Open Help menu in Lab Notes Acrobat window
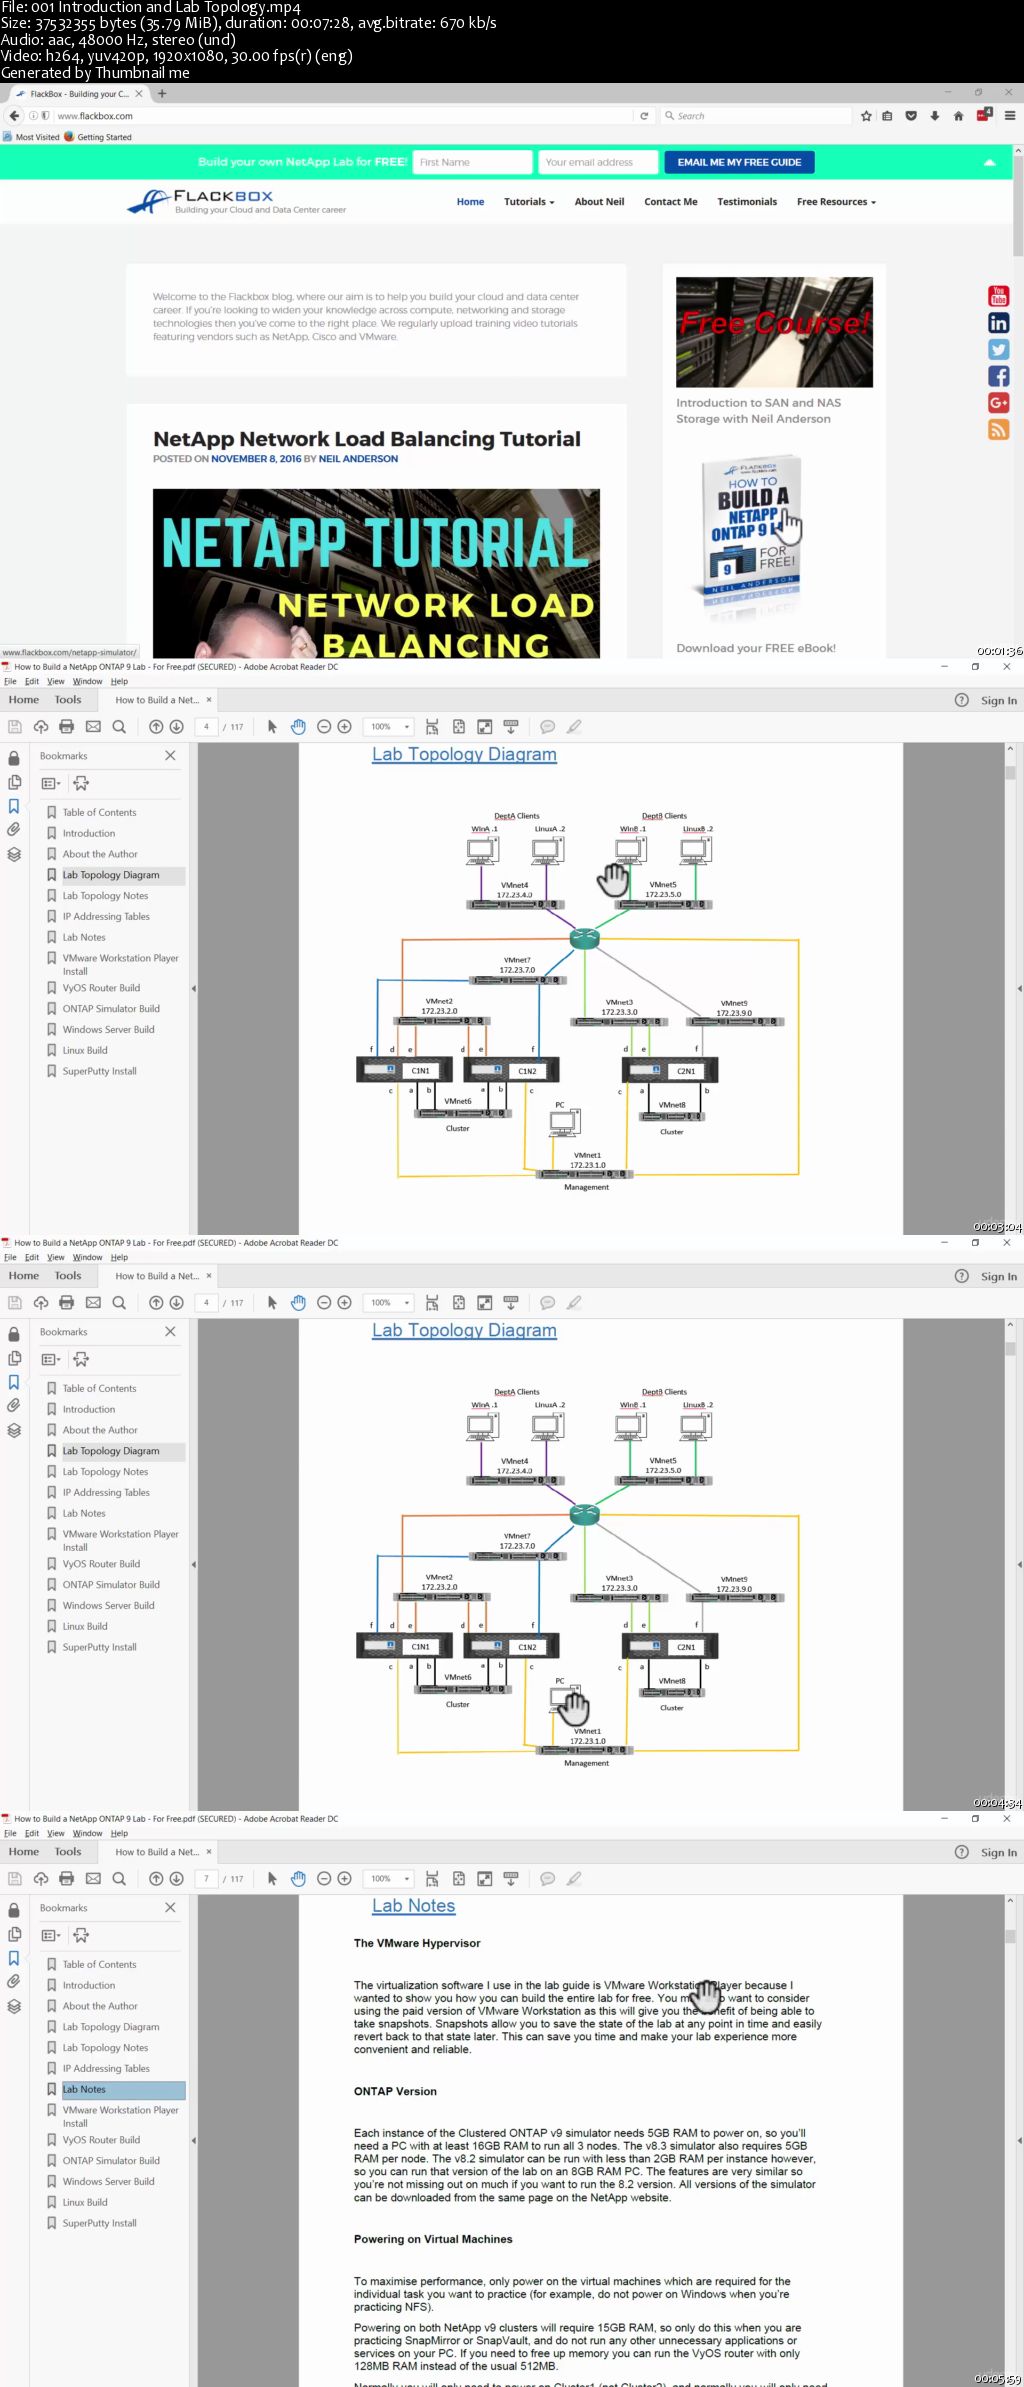The width and height of the screenshot is (1024, 2387). click(119, 1833)
